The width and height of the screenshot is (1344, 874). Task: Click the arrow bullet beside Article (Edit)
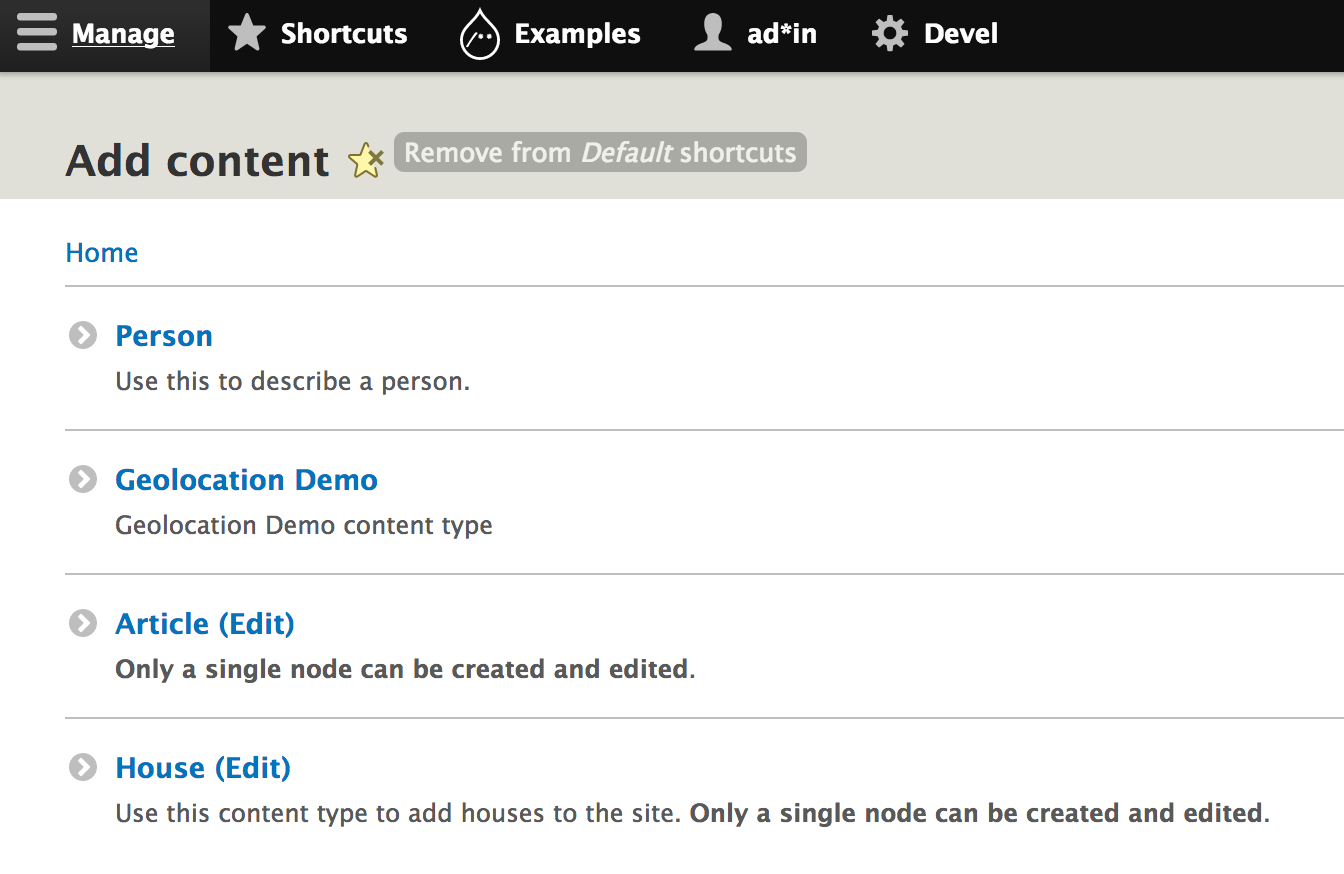click(83, 623)
